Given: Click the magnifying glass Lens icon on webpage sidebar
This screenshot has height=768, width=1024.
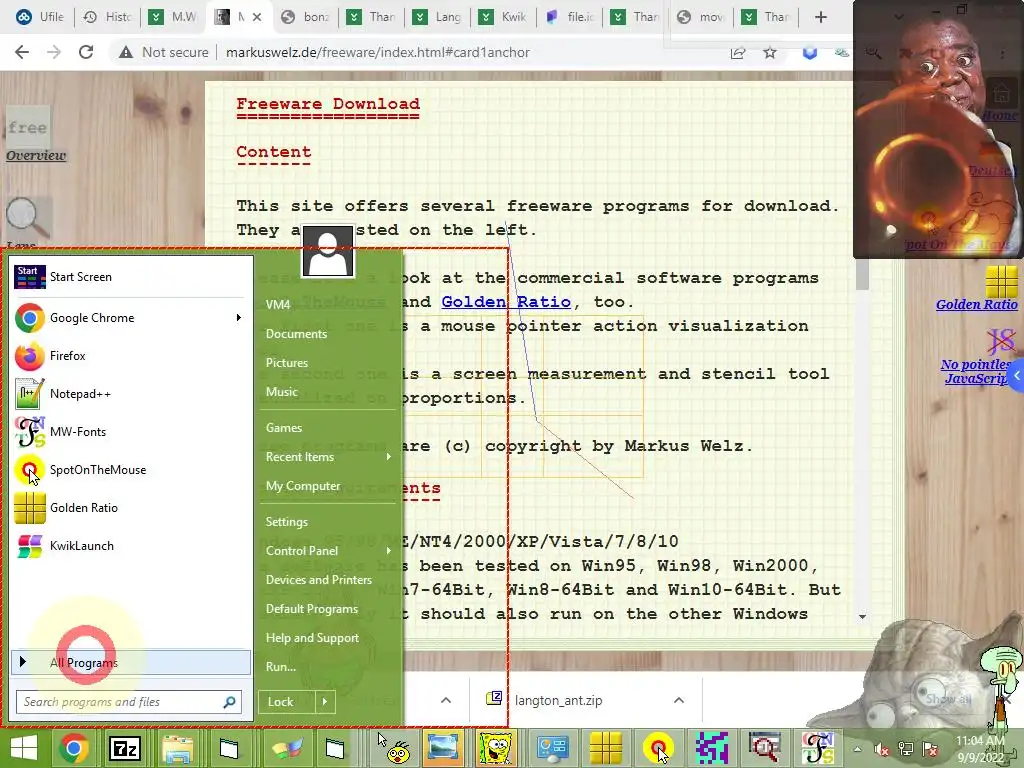Looking at the screenshot, I should (x=27, y=219).
